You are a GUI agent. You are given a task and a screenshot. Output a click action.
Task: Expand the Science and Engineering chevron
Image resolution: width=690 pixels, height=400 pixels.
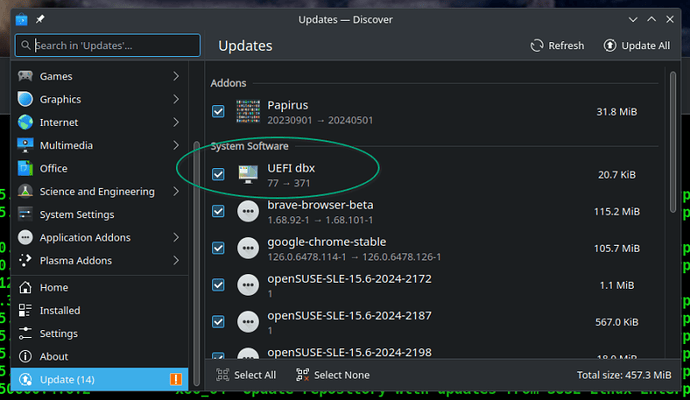[175, 191]
